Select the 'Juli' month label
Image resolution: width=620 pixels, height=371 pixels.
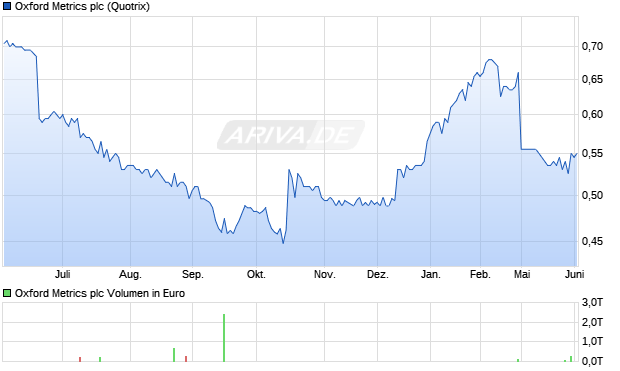[62, 274]
